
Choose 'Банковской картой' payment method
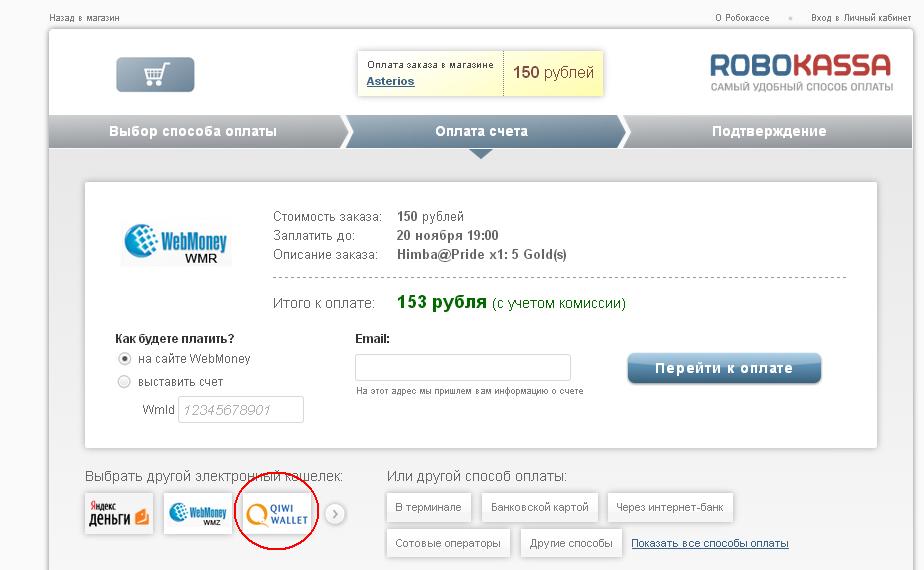coord(540,508)
